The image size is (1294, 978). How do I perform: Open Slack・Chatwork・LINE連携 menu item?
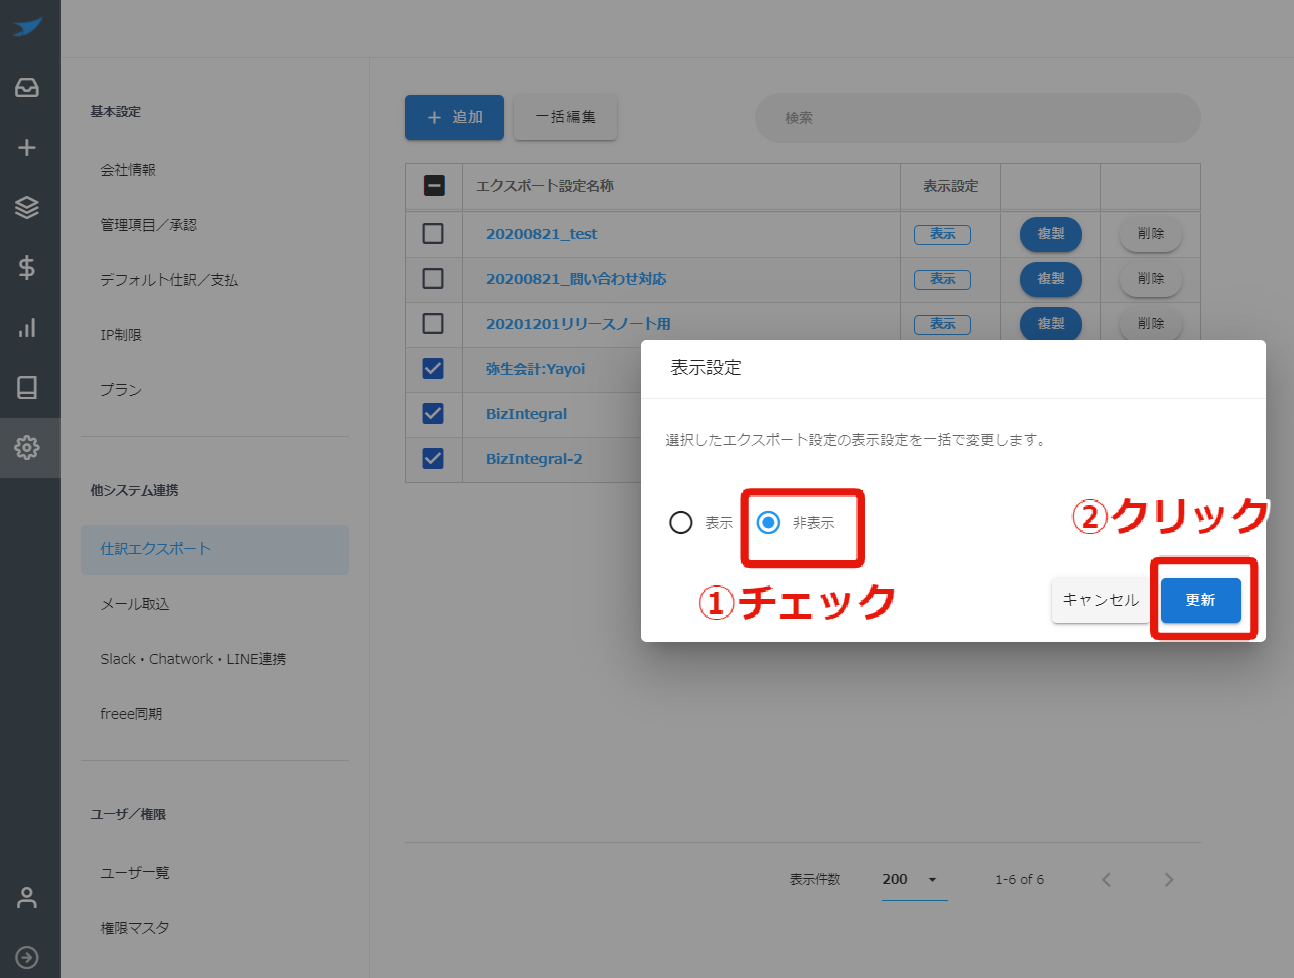click(x=193, y=659)
